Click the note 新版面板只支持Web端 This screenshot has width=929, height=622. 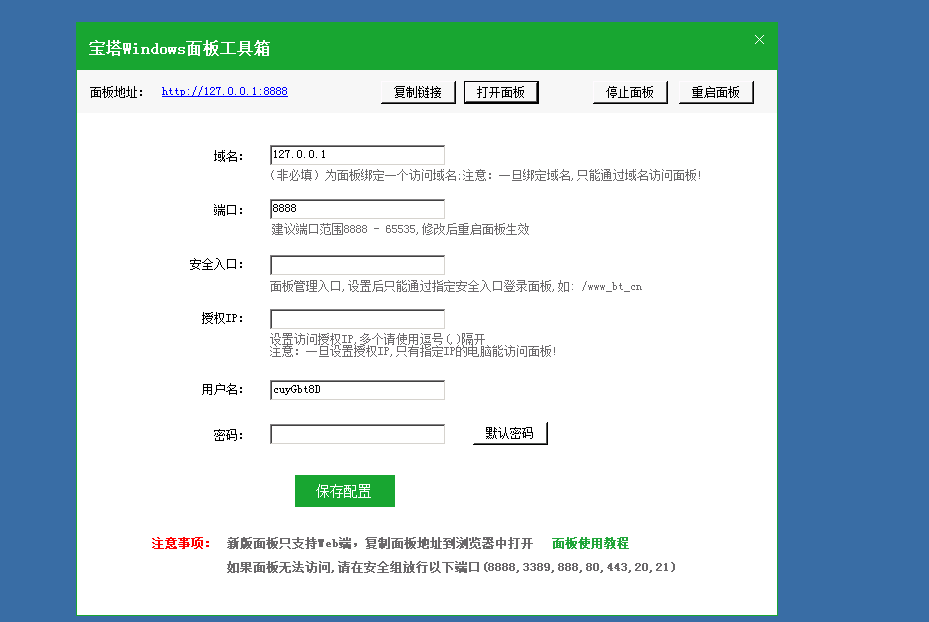380,543
